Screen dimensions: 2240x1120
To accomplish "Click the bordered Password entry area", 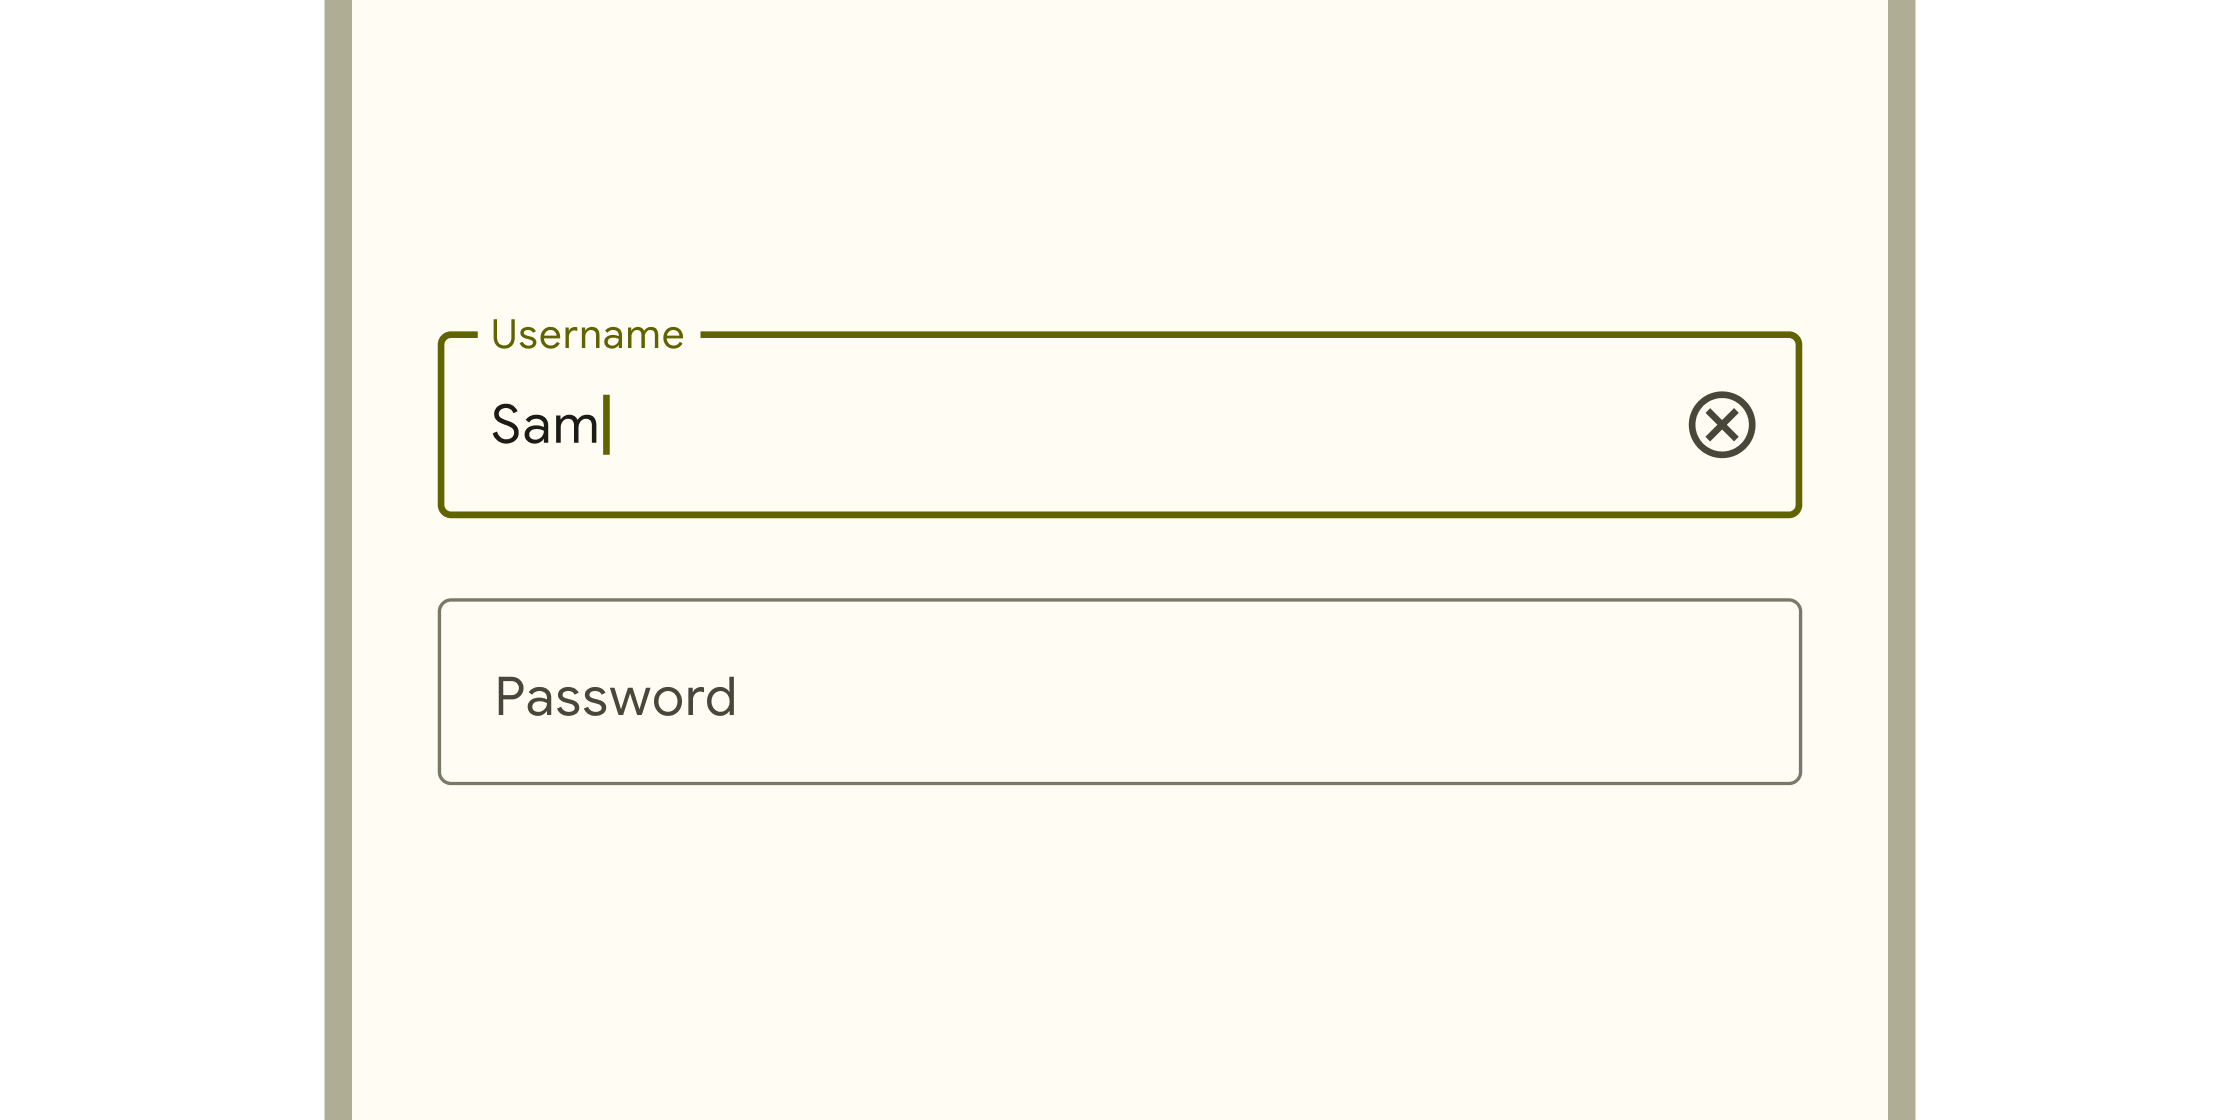I will pyautogui.click(x=1120, y=691).
